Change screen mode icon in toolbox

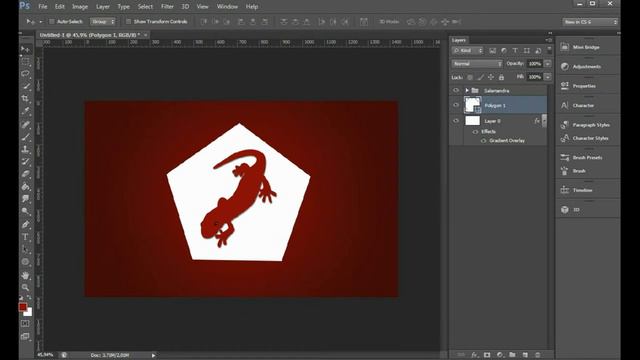[x=25, y=337]
